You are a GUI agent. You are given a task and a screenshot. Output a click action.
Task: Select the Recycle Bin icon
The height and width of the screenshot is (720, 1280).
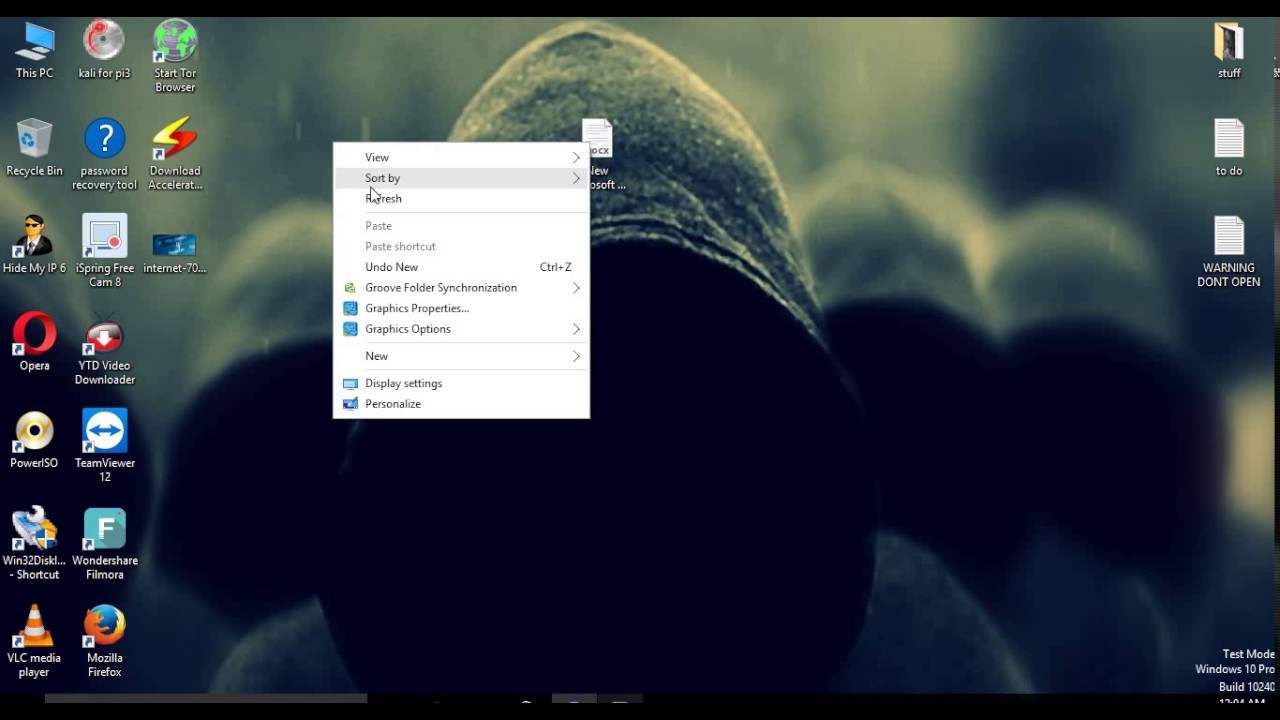pos(34,147)
